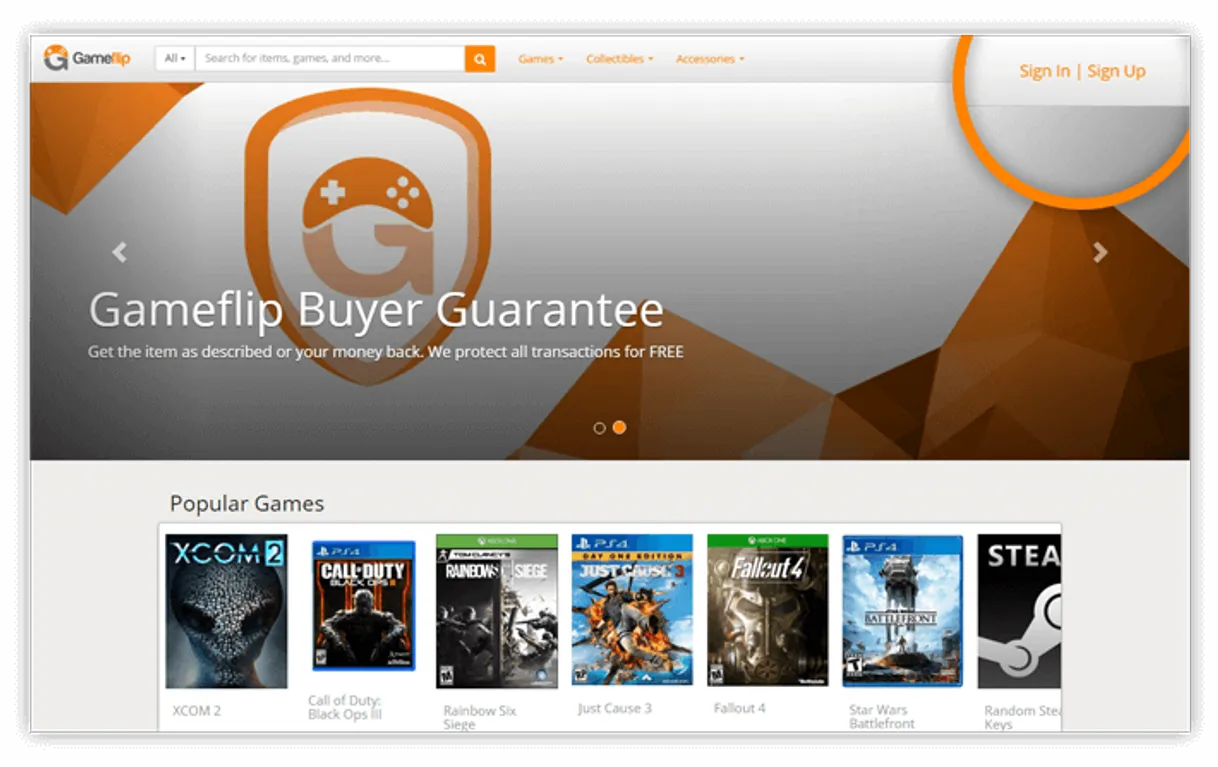This screenshot has height=767, width=1218.
Task: Click the orange search magnifier button
Action: (x=480, y=59)
